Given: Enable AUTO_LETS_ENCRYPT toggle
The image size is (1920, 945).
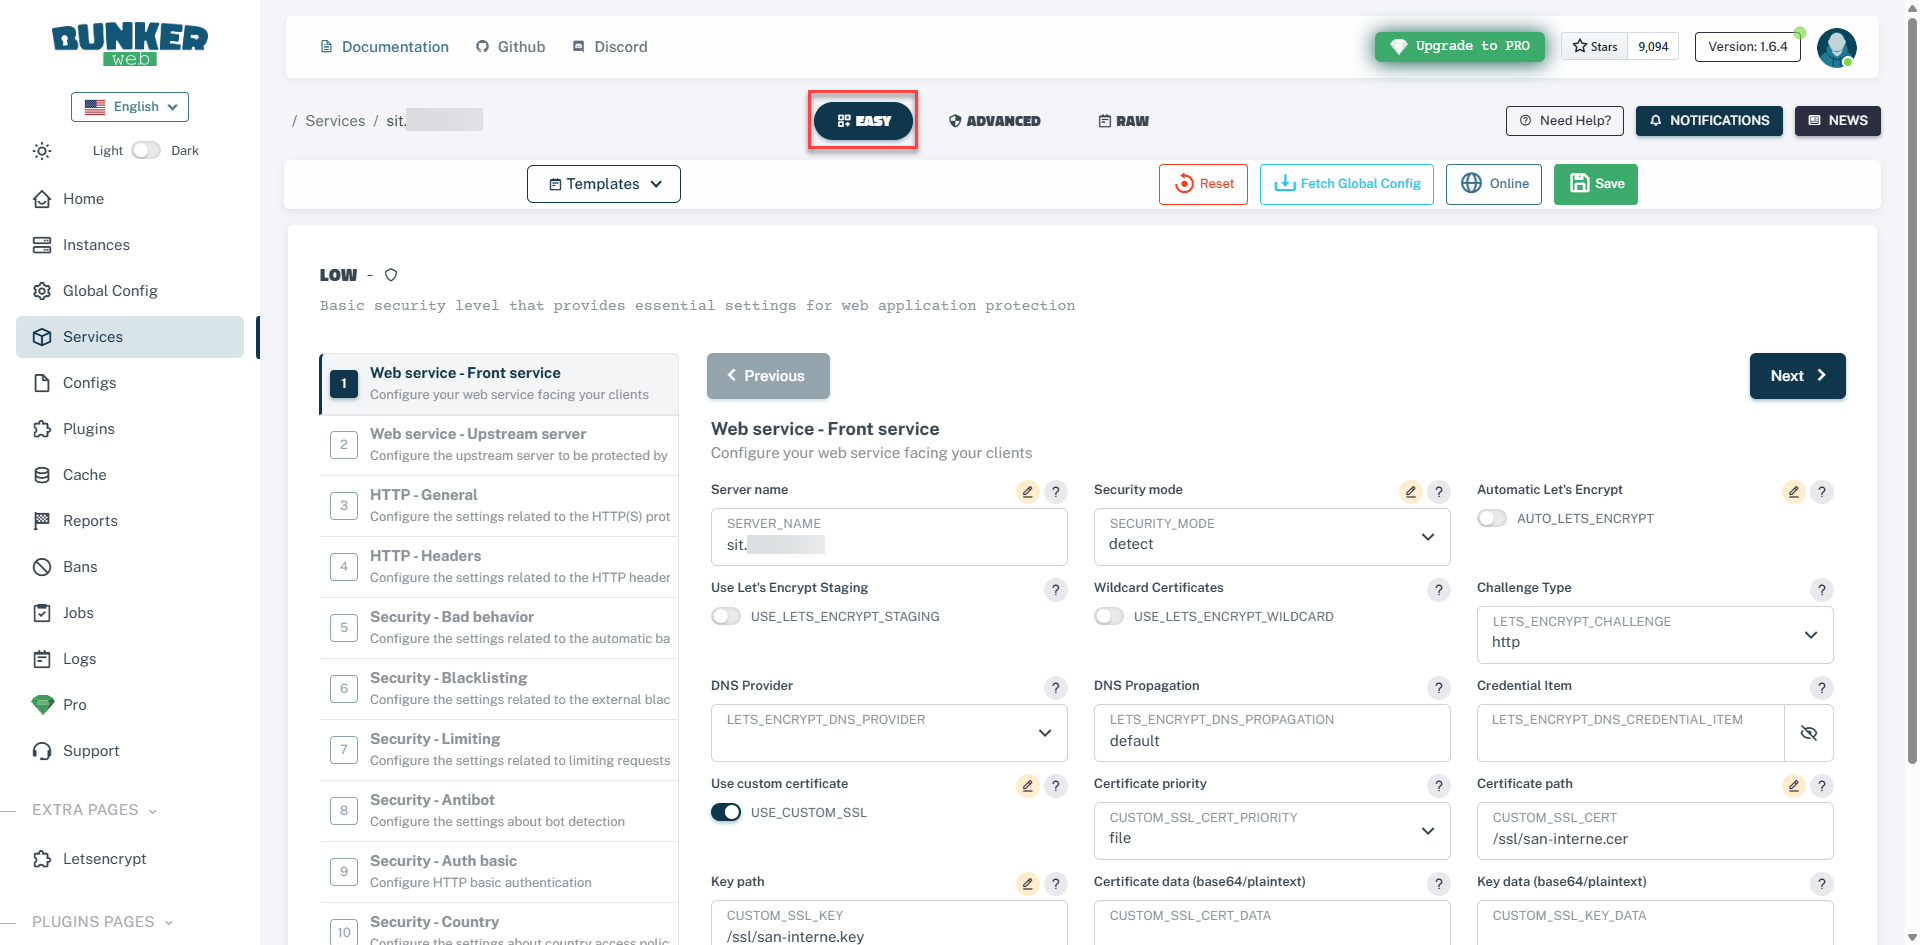Looking at the screenshot, I should (1492, 518).
